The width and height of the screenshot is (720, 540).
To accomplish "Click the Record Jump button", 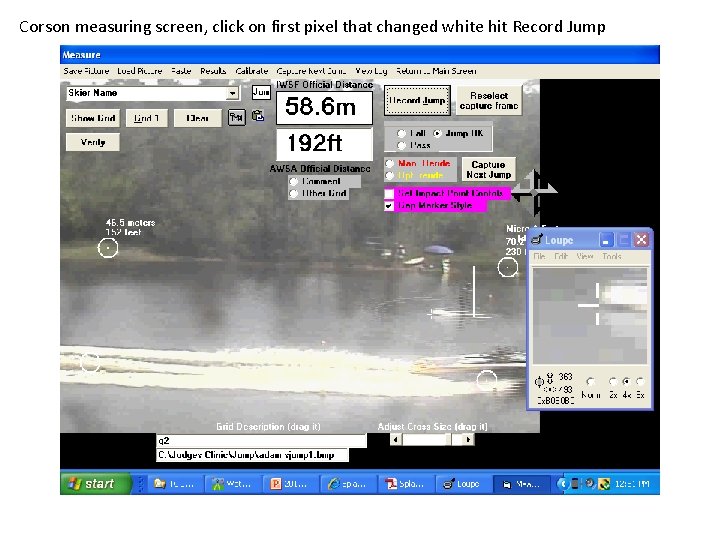I will point(417,101).
